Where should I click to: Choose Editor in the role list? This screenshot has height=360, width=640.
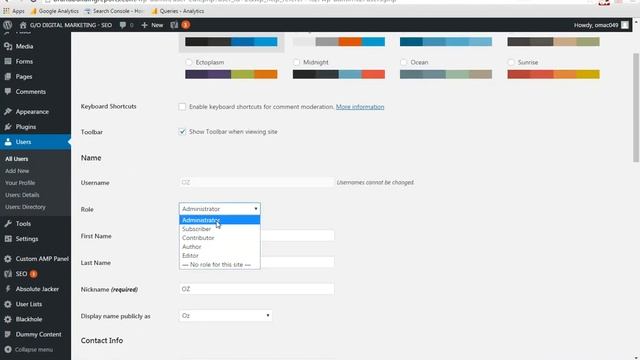220,256
